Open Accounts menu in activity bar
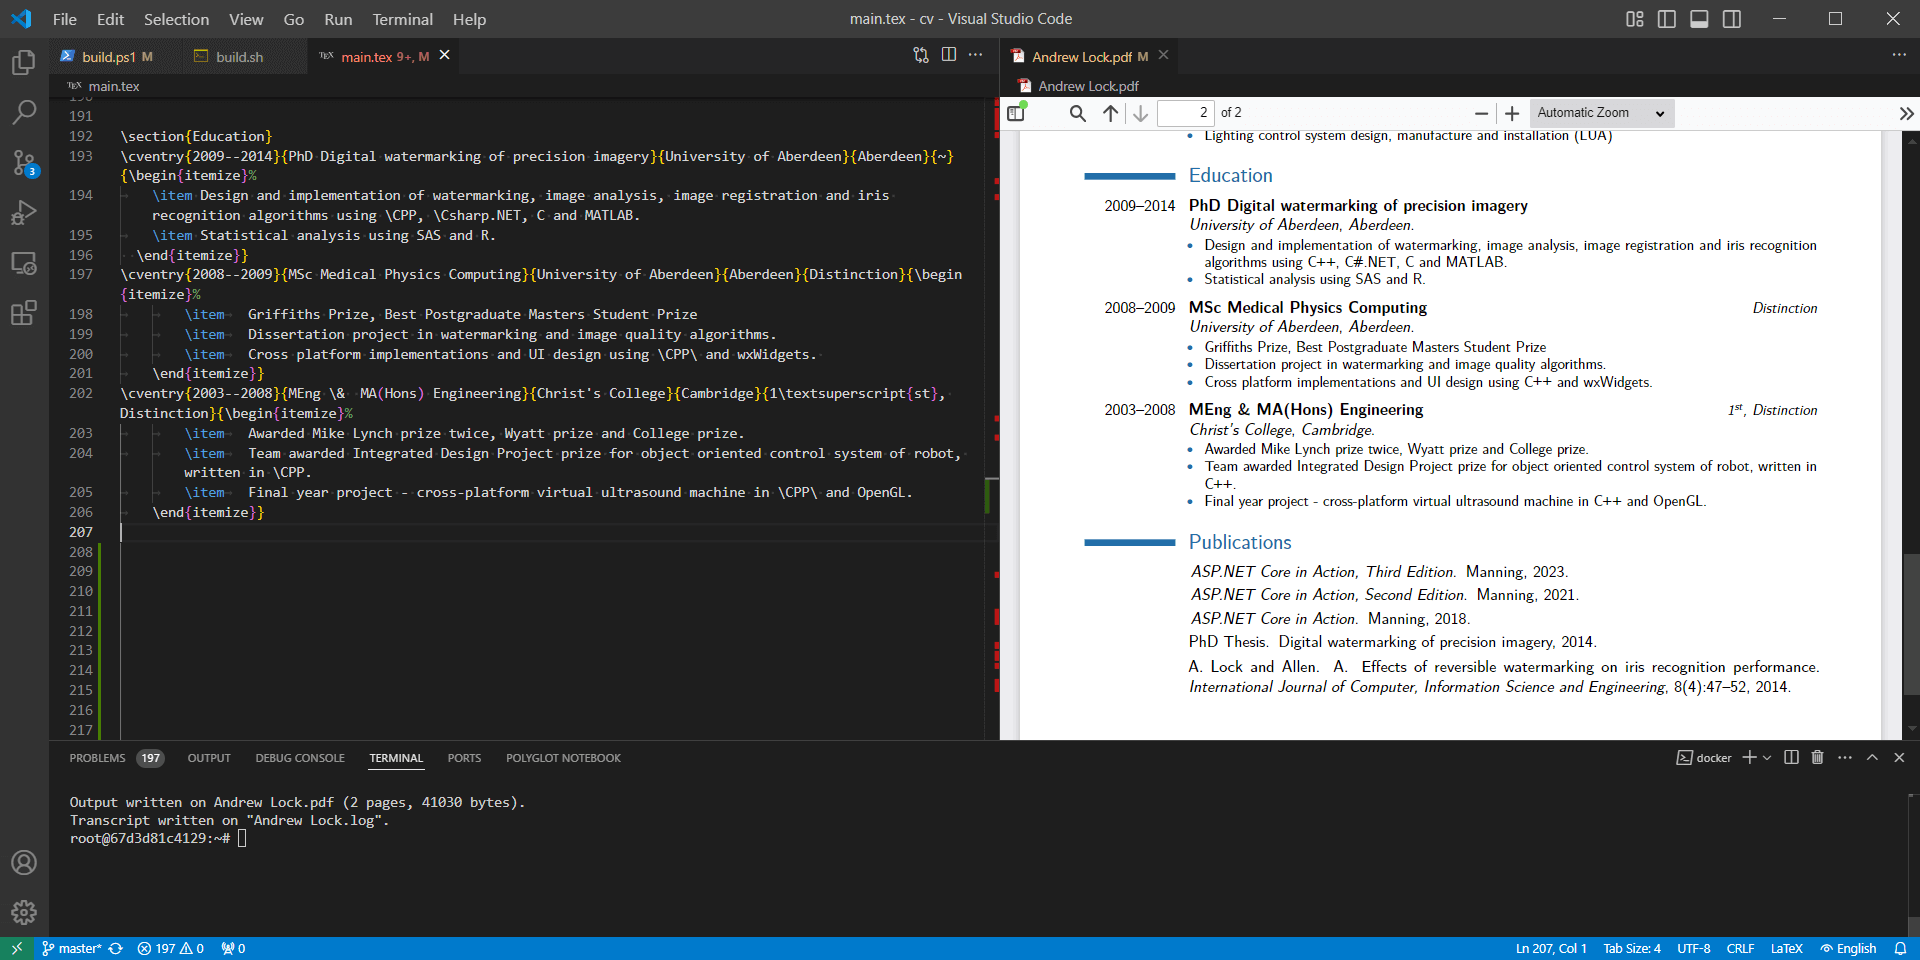1920x960 pixels. click(24, 862)
